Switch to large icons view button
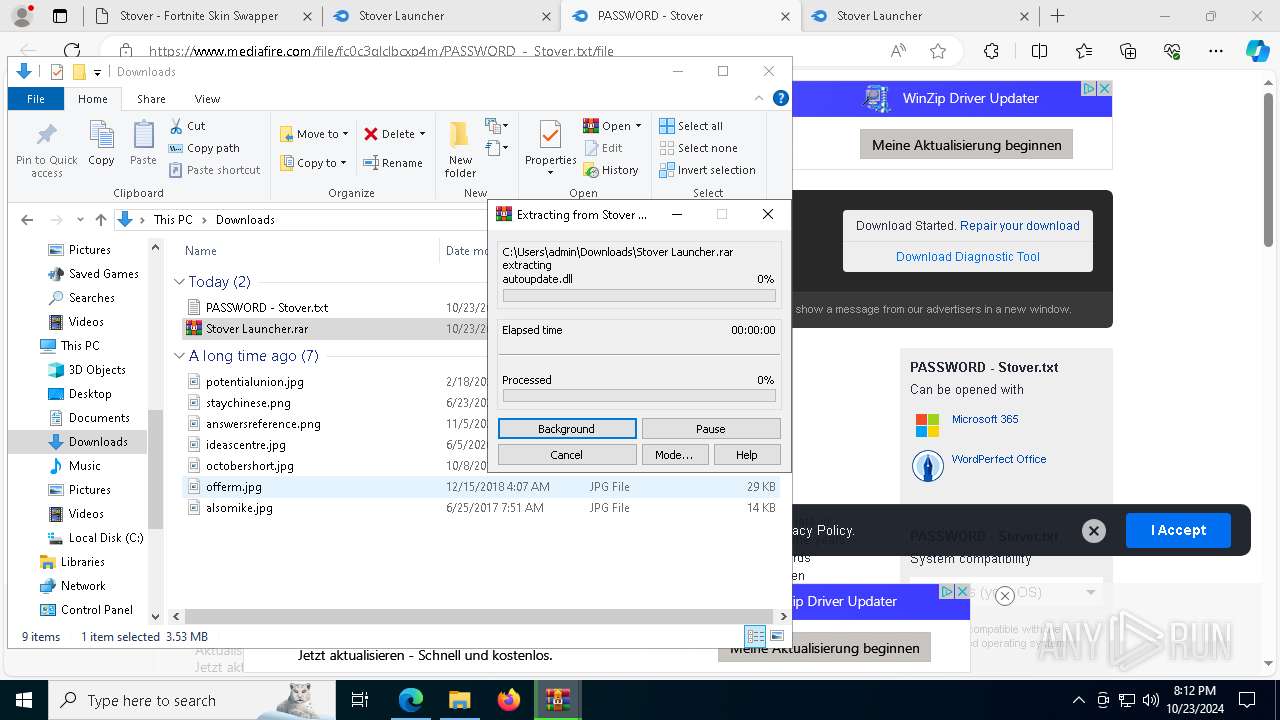Viewport: 1280px width, 720px height. tap(776, 636)
